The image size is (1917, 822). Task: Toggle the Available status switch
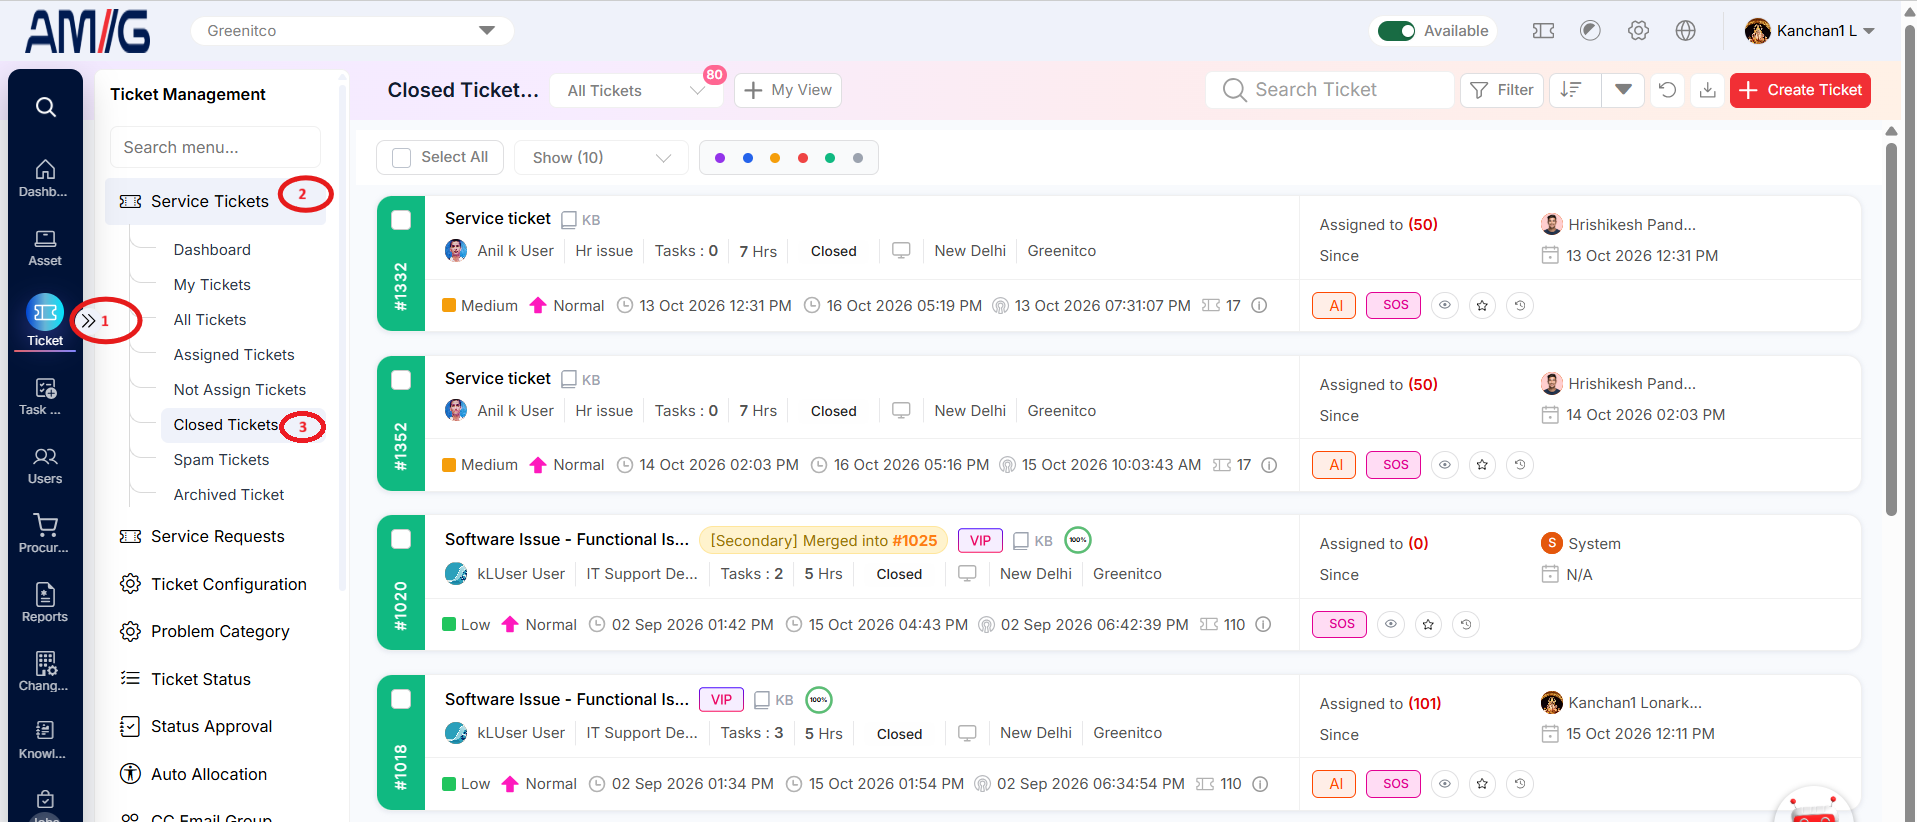point(1396,31)
